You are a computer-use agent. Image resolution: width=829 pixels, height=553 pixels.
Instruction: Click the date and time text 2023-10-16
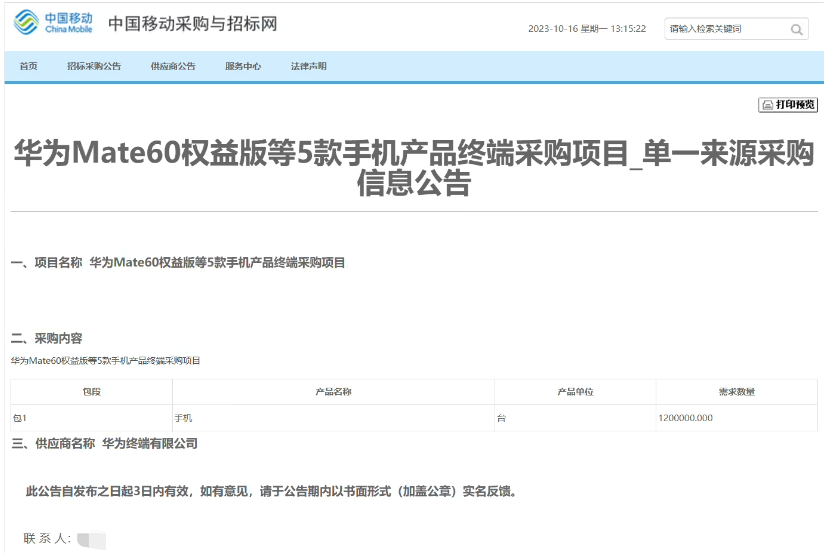(x=587, y=29)
